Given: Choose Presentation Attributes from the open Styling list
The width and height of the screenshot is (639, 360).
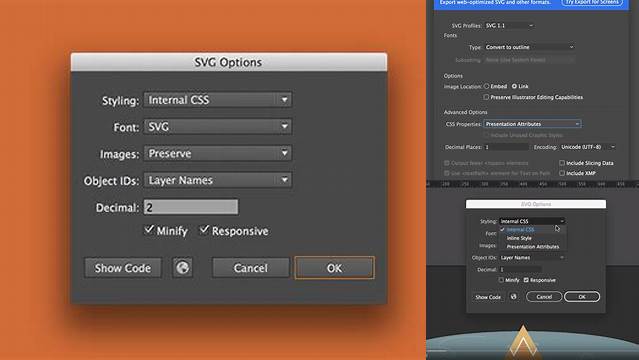Looking at the screenshot, I should coord(533,247).
